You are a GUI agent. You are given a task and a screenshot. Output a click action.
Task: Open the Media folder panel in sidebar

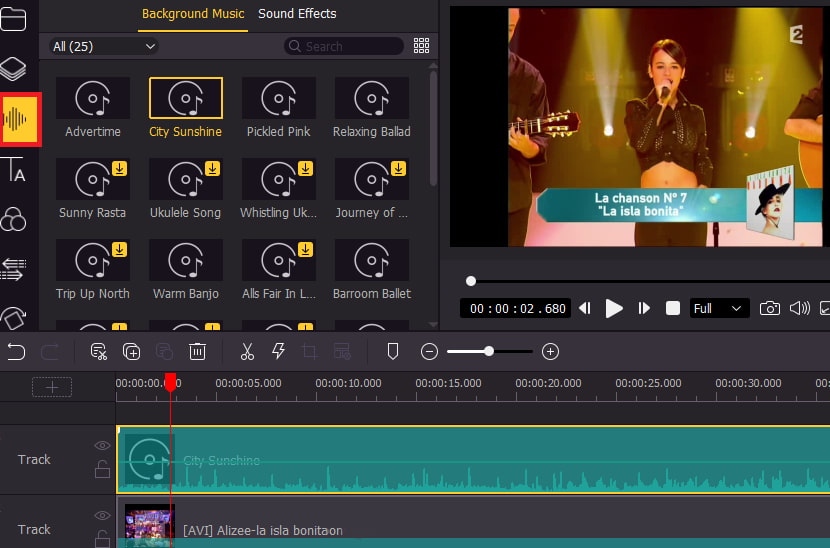coord(13,19)
